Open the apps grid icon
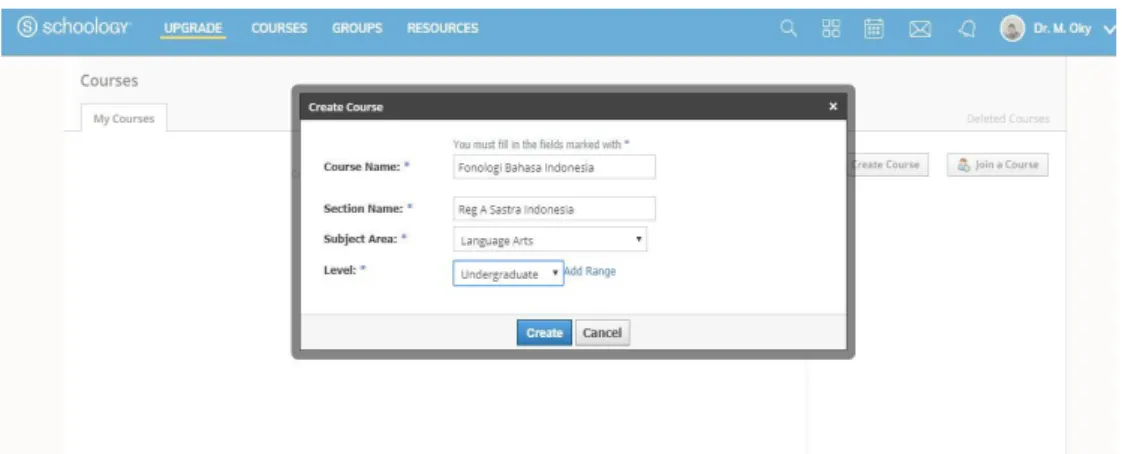1122x454 pixels. click(831, 29)
